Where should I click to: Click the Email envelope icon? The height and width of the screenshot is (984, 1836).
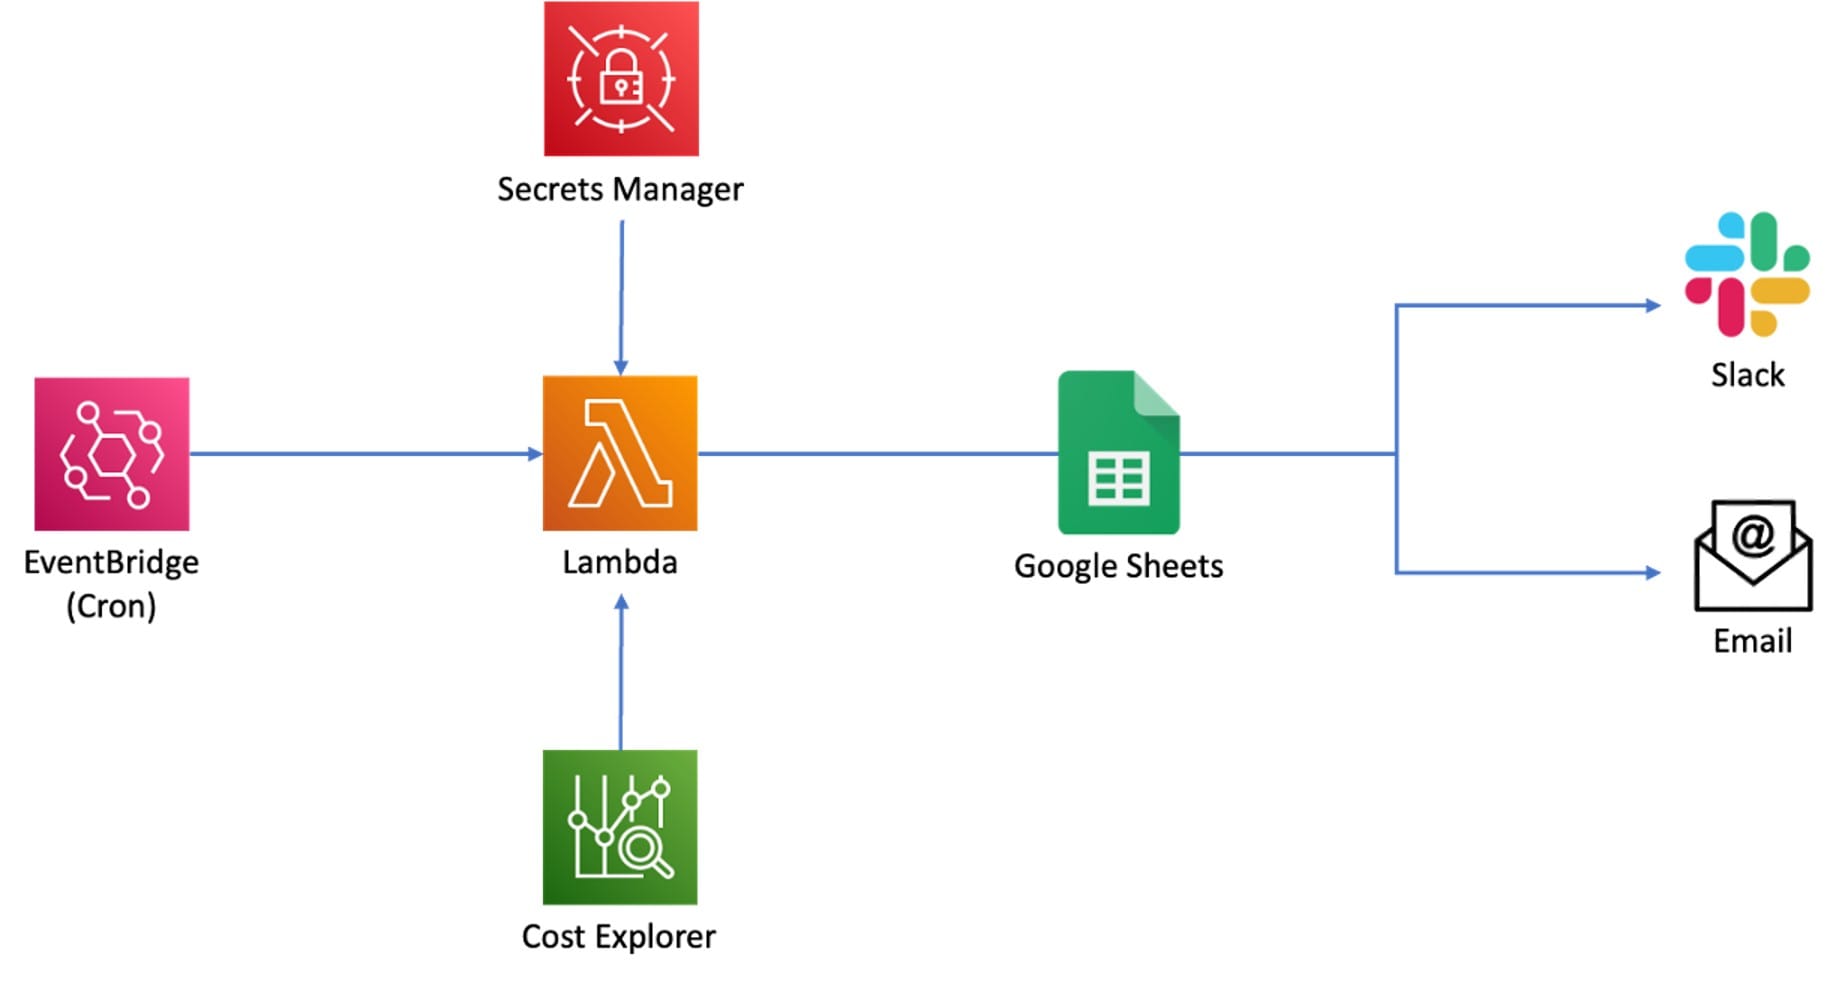pos(1753,556)
